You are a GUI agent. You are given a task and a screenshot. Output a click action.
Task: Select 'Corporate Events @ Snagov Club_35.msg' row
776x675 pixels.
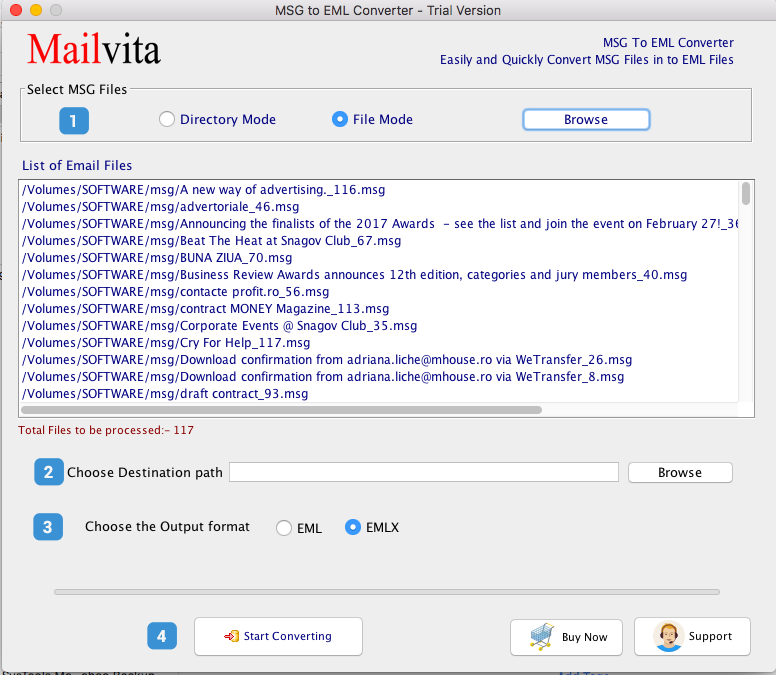tap(379, 326)
